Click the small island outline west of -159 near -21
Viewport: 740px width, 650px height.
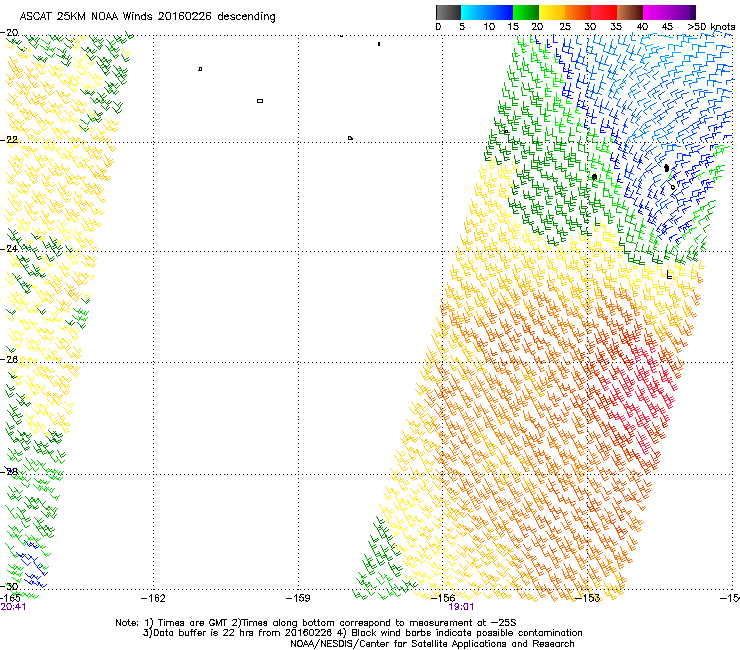pos(260,101)
